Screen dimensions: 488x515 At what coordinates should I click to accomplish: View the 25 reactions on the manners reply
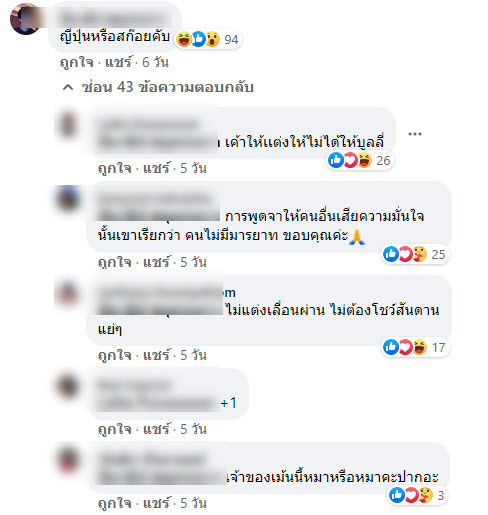(415, 255)
